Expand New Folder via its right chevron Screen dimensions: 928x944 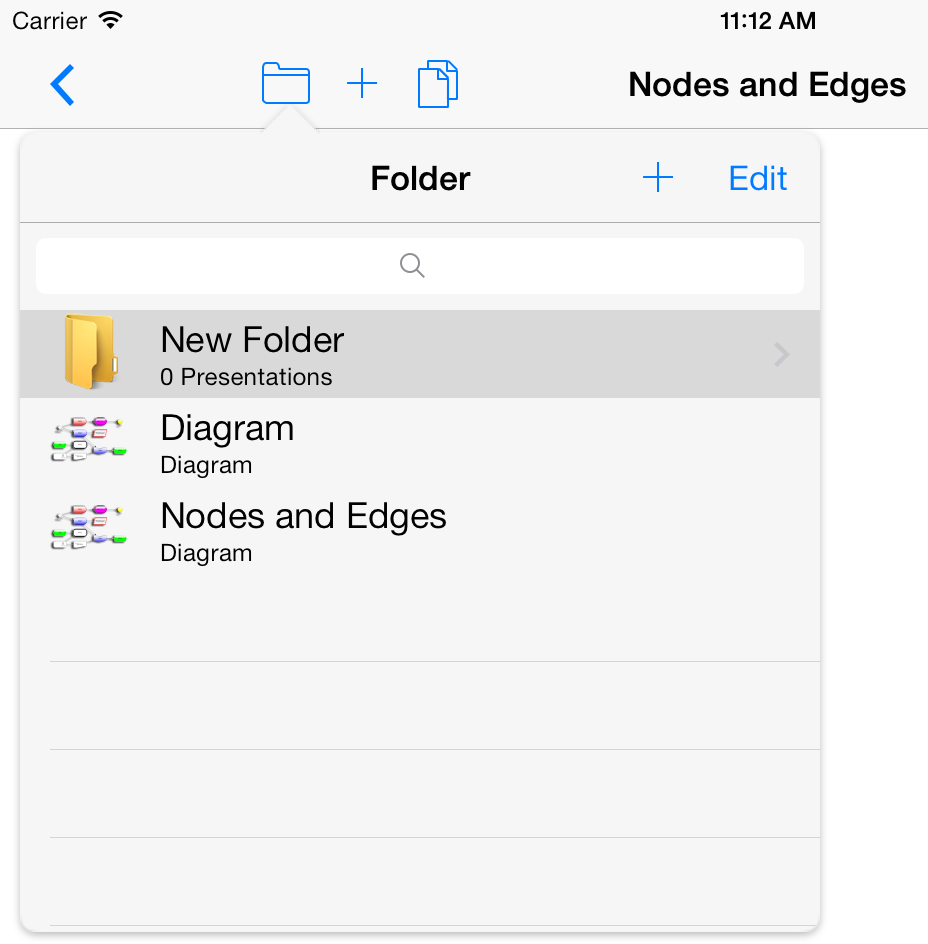pos(782,355)
